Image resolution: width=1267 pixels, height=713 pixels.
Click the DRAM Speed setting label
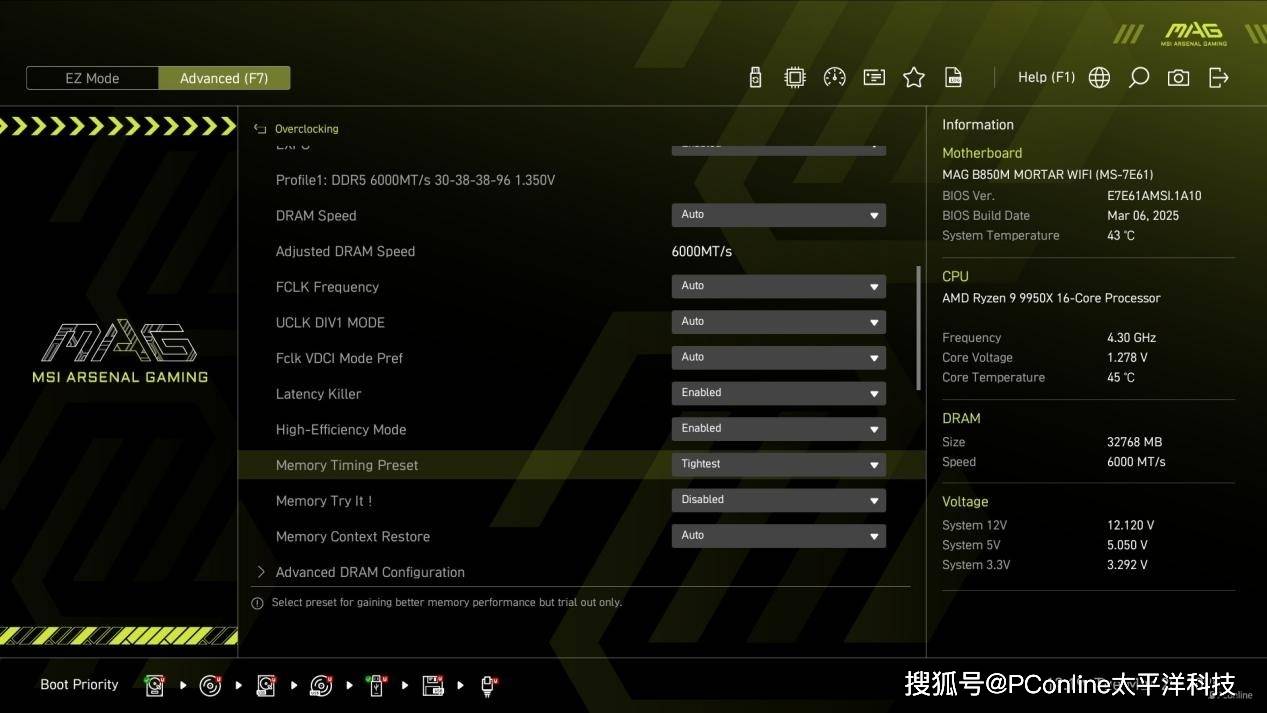tap(316, 216)
